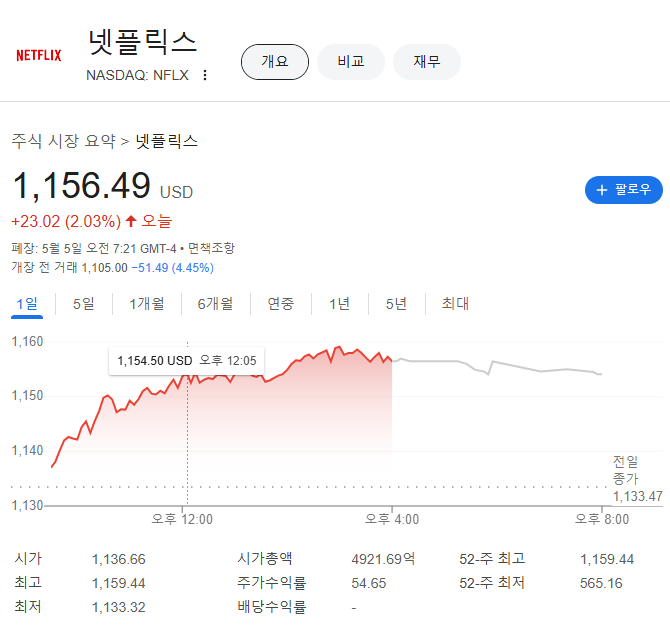Select the 최대 maximum chart range
The height and width of the screenshot is (636, 670).
click(x=455, y=304)
